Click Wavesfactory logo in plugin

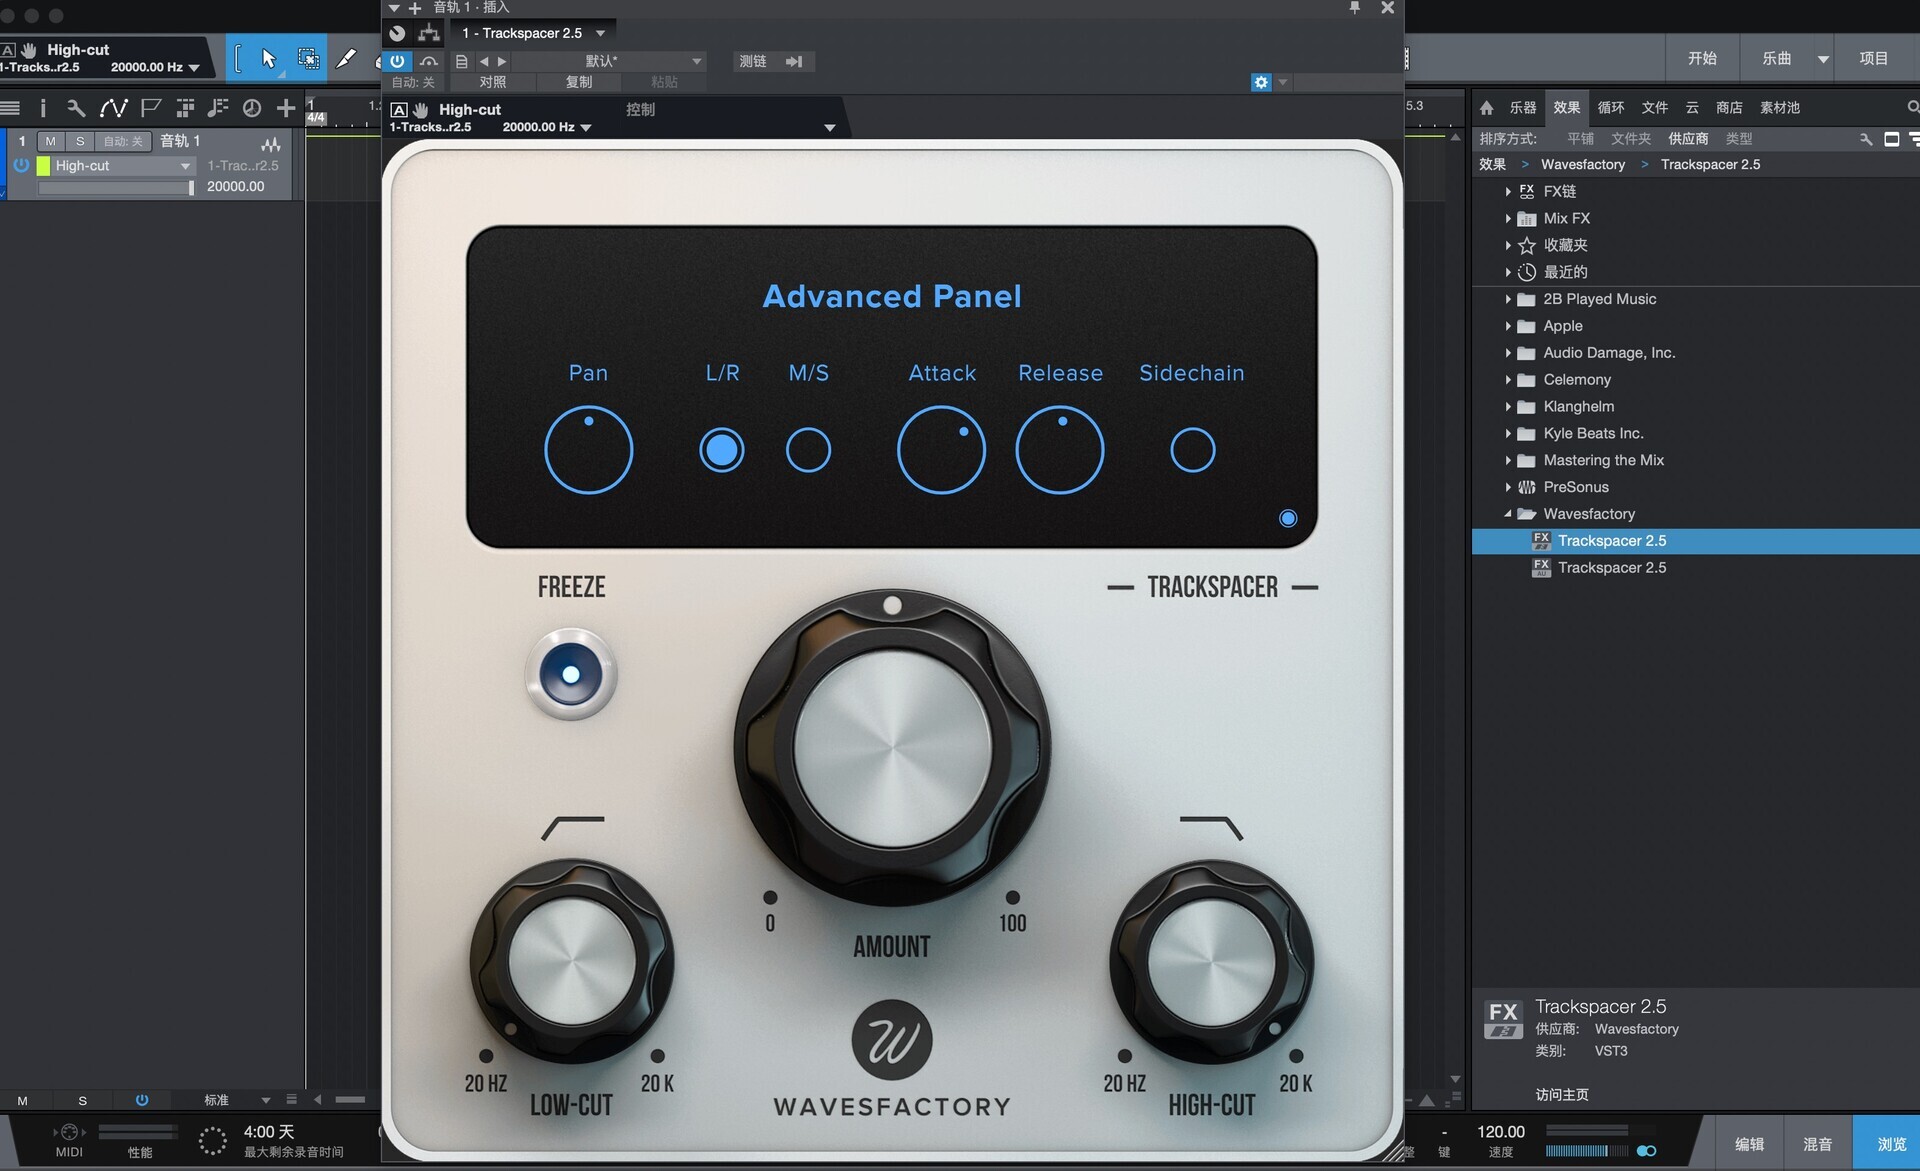tap(892, 1040)
